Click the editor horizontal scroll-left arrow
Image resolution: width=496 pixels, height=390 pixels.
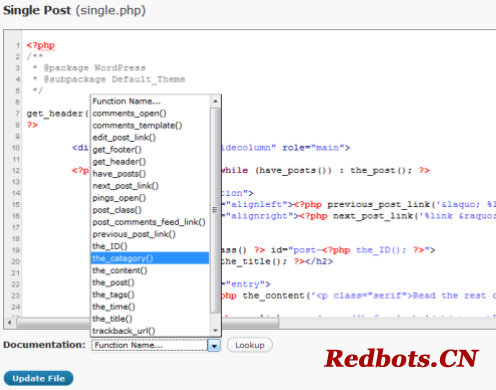click(10, 322)
